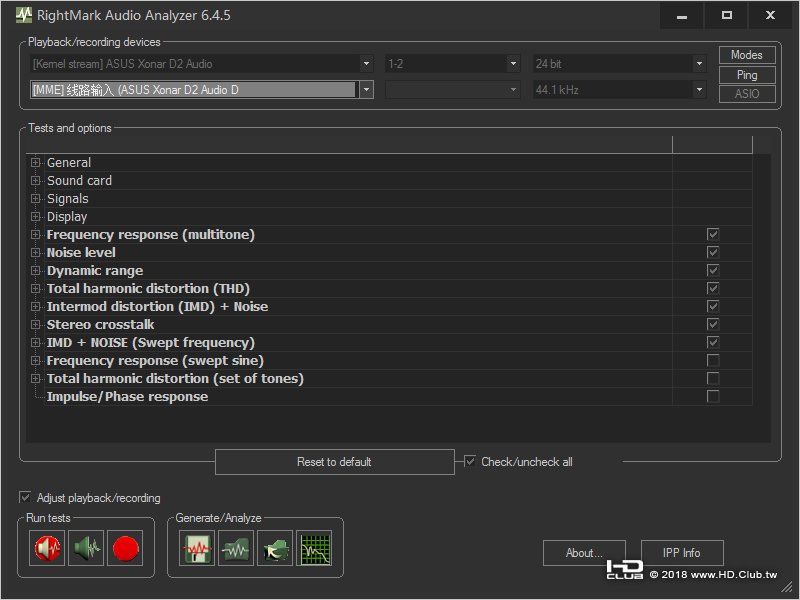Screen dimensions: 800x600
Task: Open the IPP Info dialog
Action: pyautogui.click(x=682, y=553)
